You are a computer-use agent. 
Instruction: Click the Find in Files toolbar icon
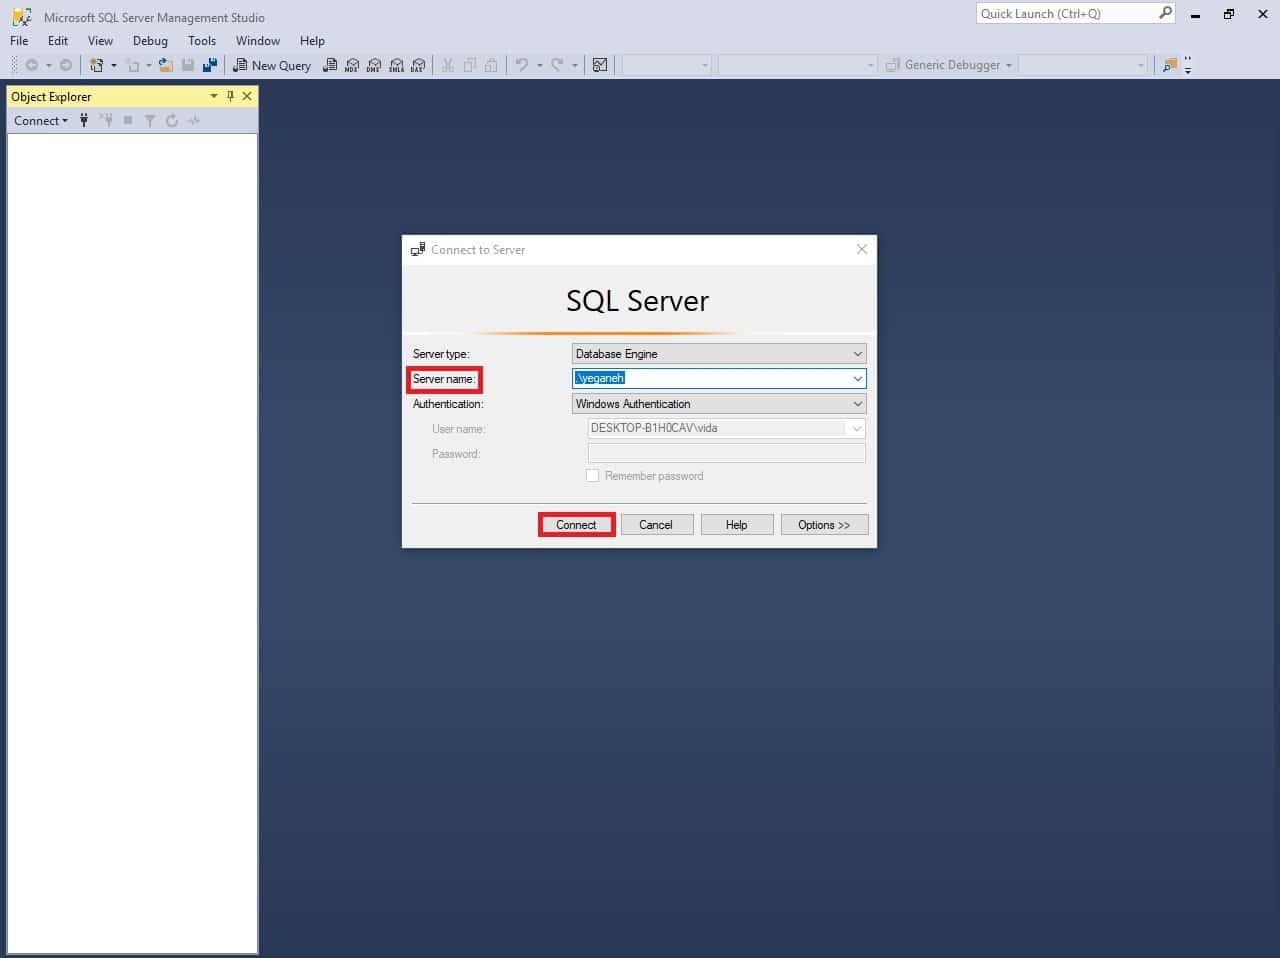coord(1169,65)
